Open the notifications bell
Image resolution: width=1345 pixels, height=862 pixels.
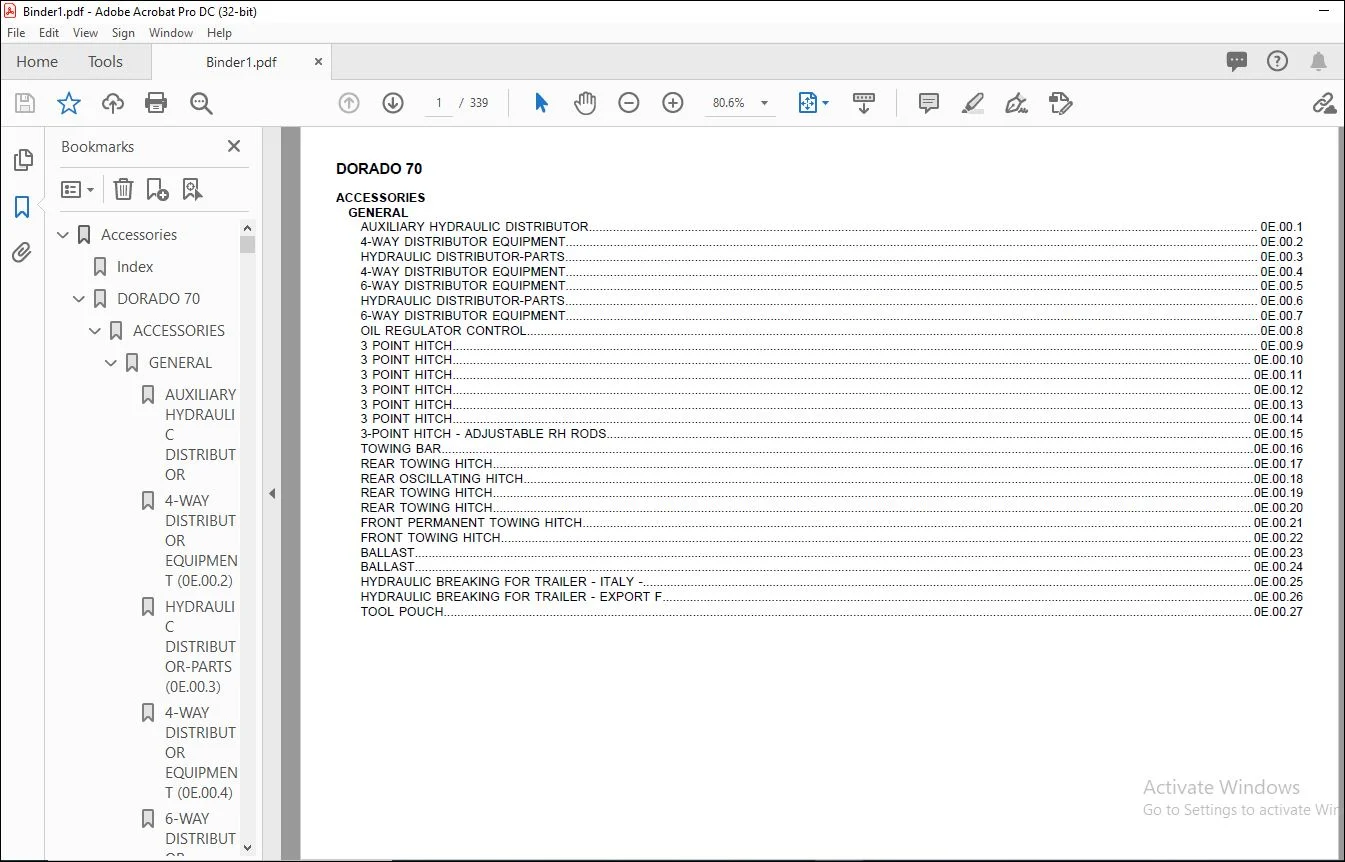tap(1319, 62)
